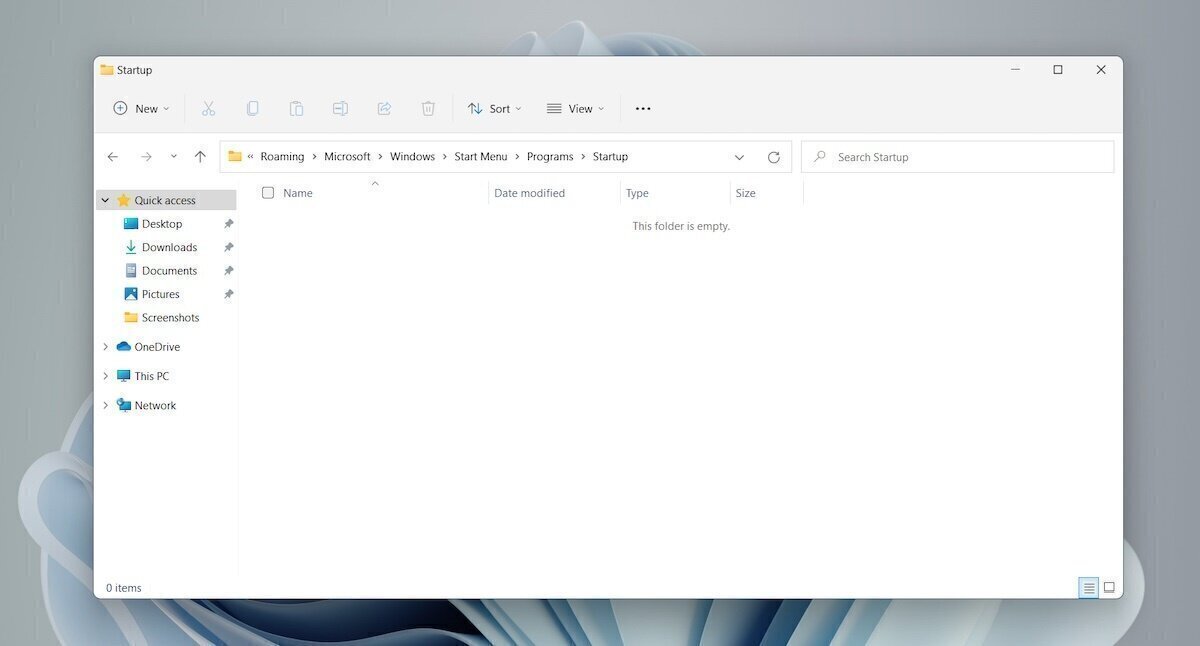Screen dimensions: 1200x646
Task: Switch to large icons view in status bar
Action: (1109, 588)
